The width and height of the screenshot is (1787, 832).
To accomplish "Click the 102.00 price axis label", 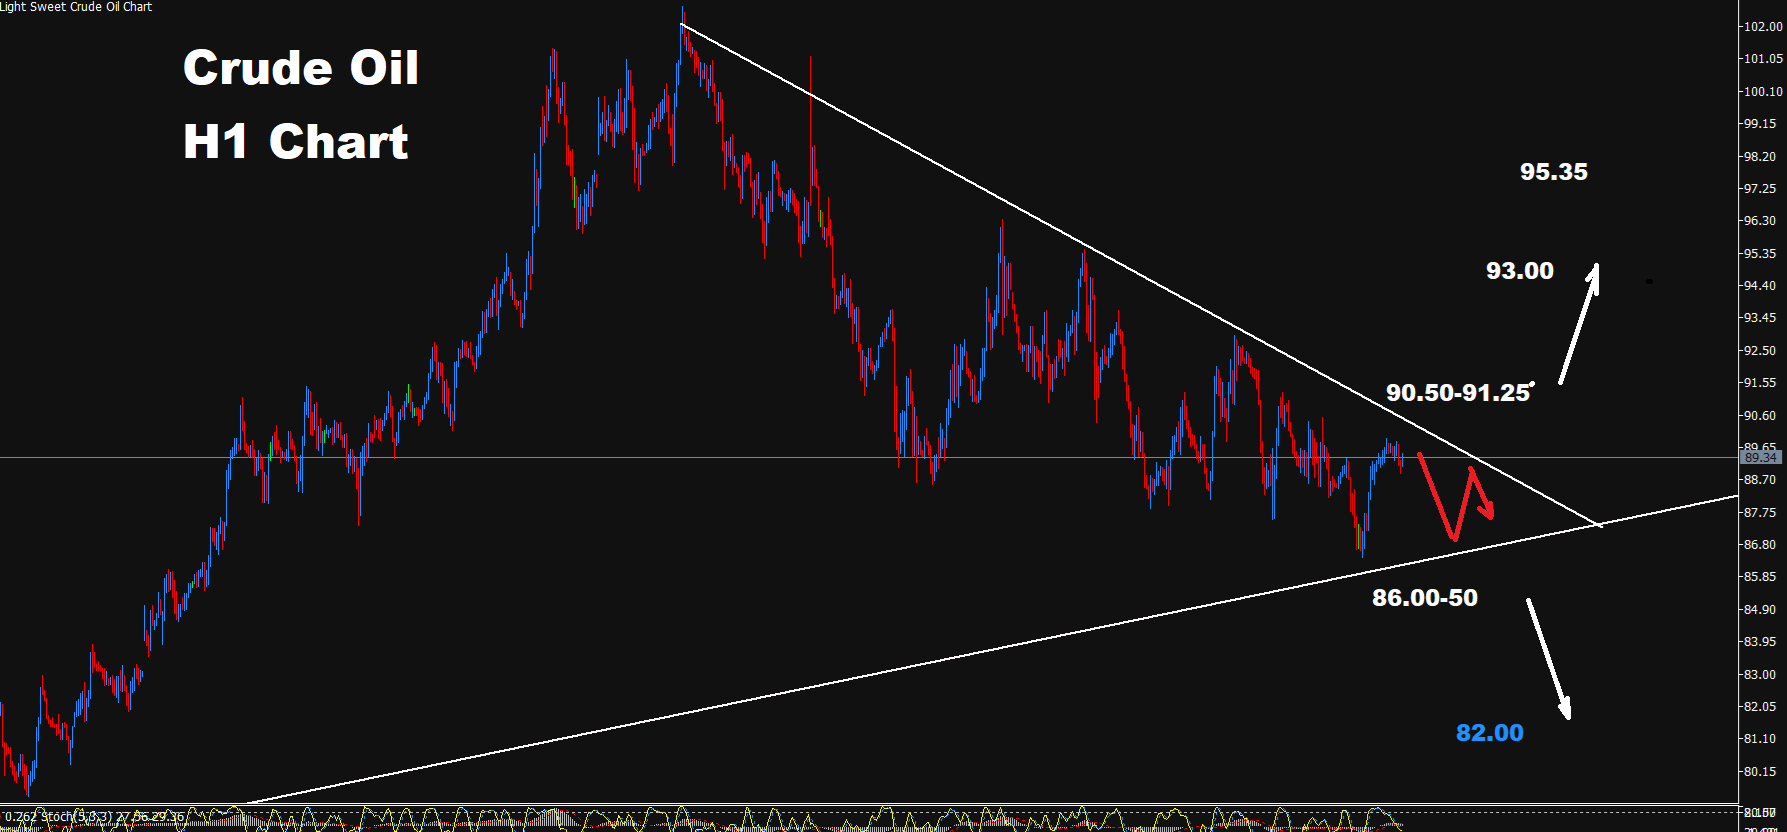I will pos(1763,27).
